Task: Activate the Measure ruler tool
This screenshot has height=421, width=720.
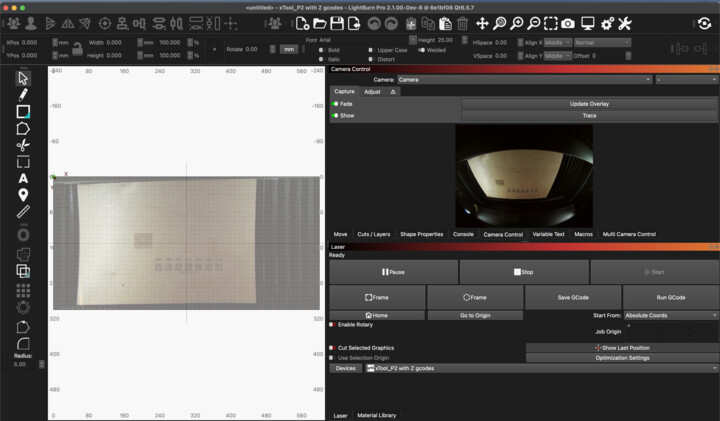Action: (x=23, y=212)
